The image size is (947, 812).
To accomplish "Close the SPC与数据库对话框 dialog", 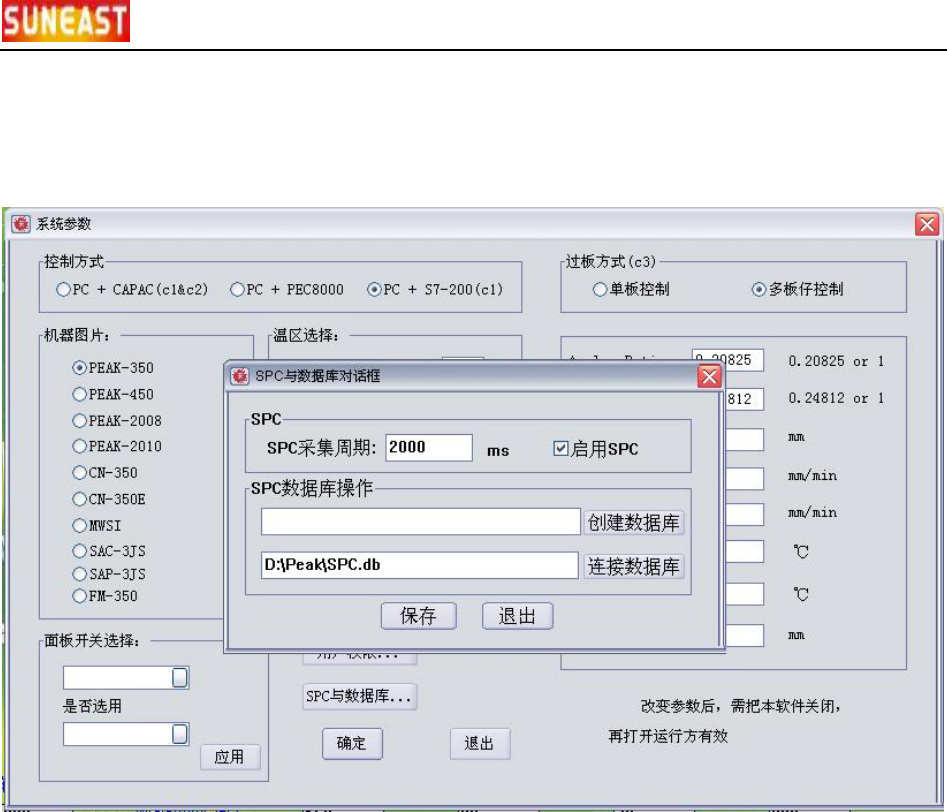I will (710, 376).
